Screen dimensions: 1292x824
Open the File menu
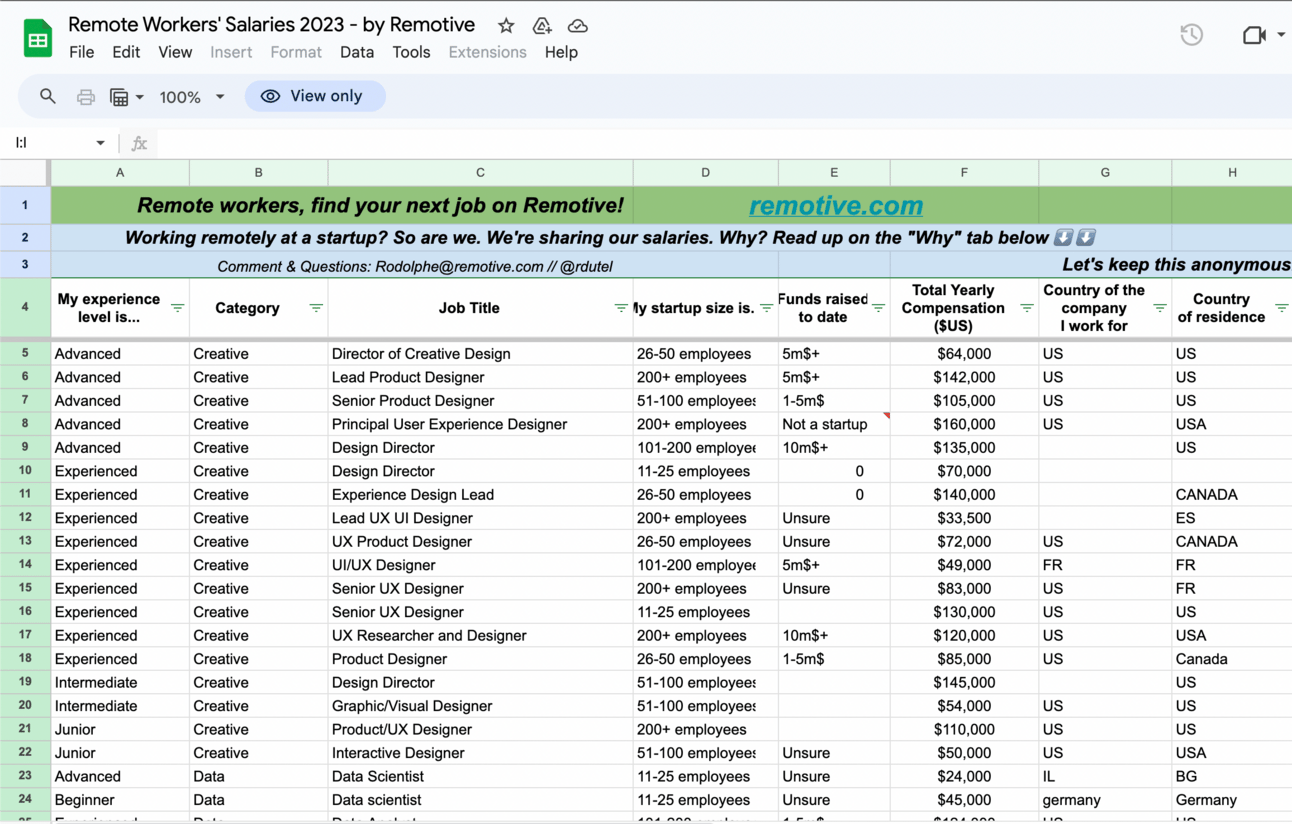pyautogui.click(x=81, y=52)
